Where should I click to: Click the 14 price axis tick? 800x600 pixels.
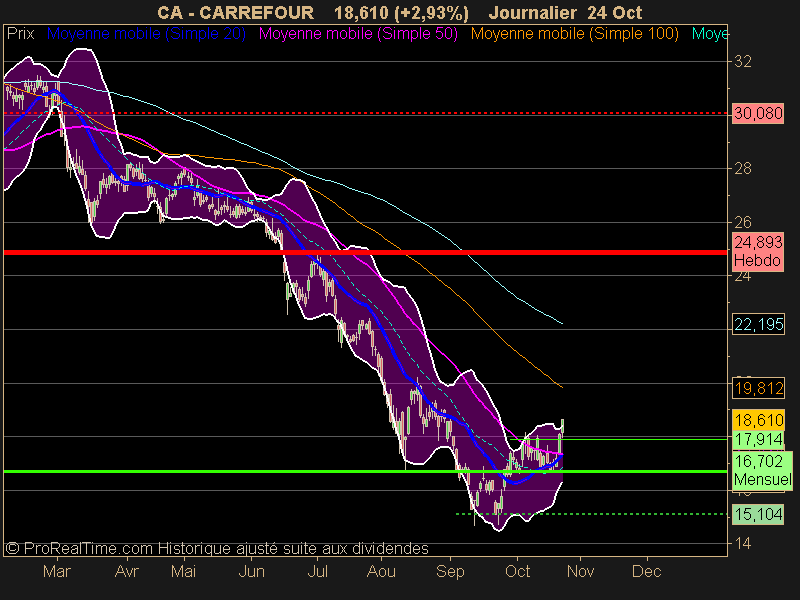pos(742,544)
